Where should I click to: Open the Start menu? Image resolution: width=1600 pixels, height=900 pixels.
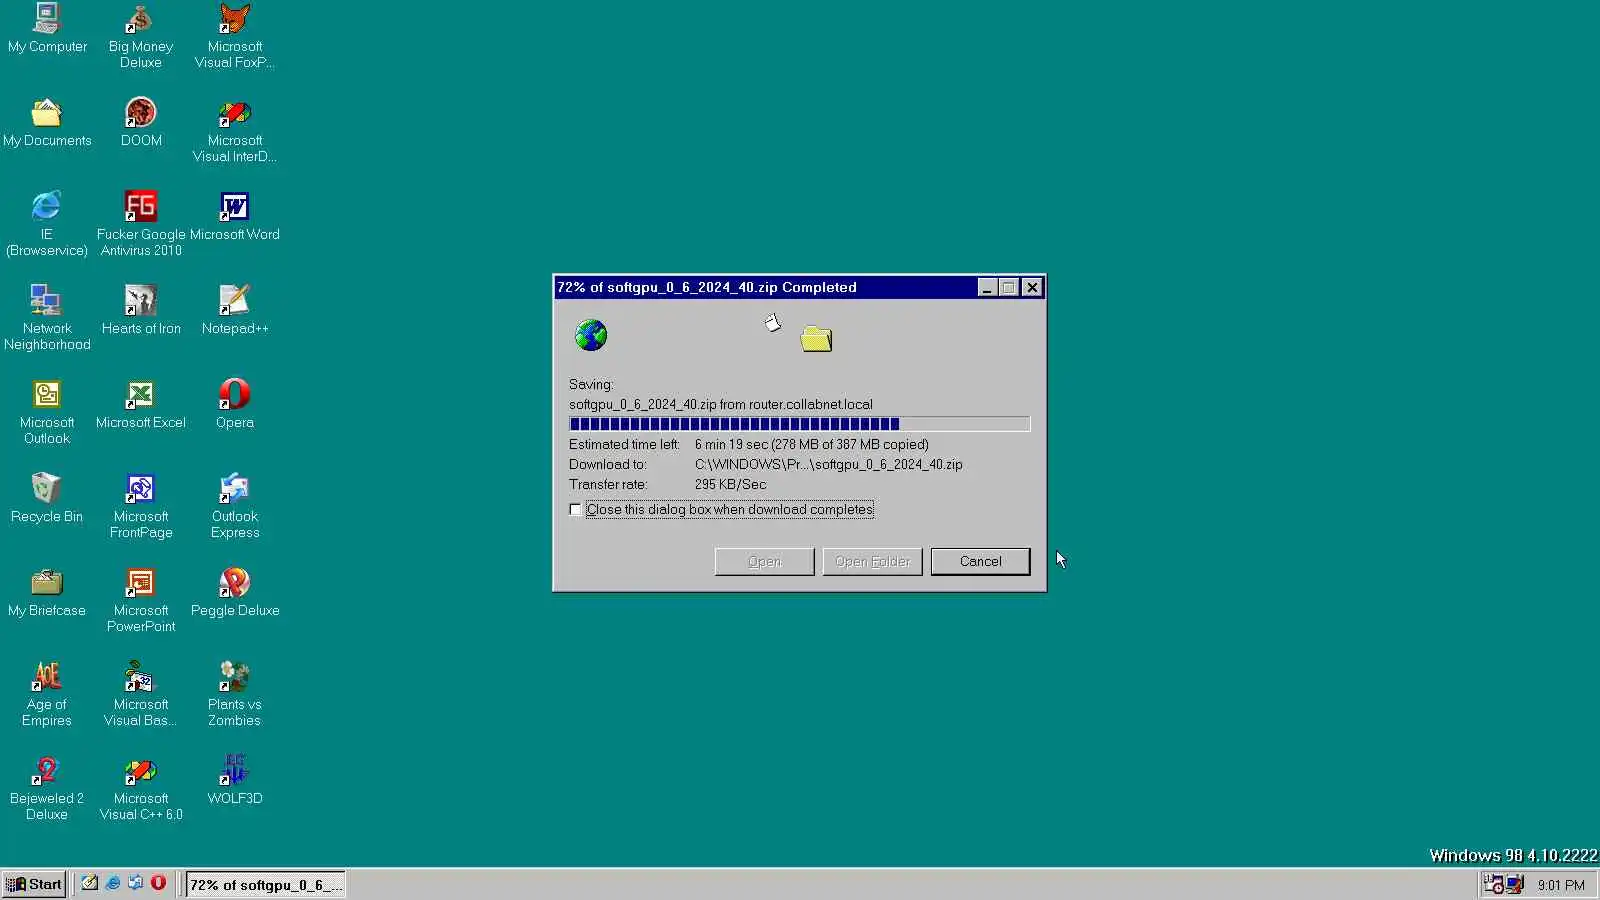(34, 884)
